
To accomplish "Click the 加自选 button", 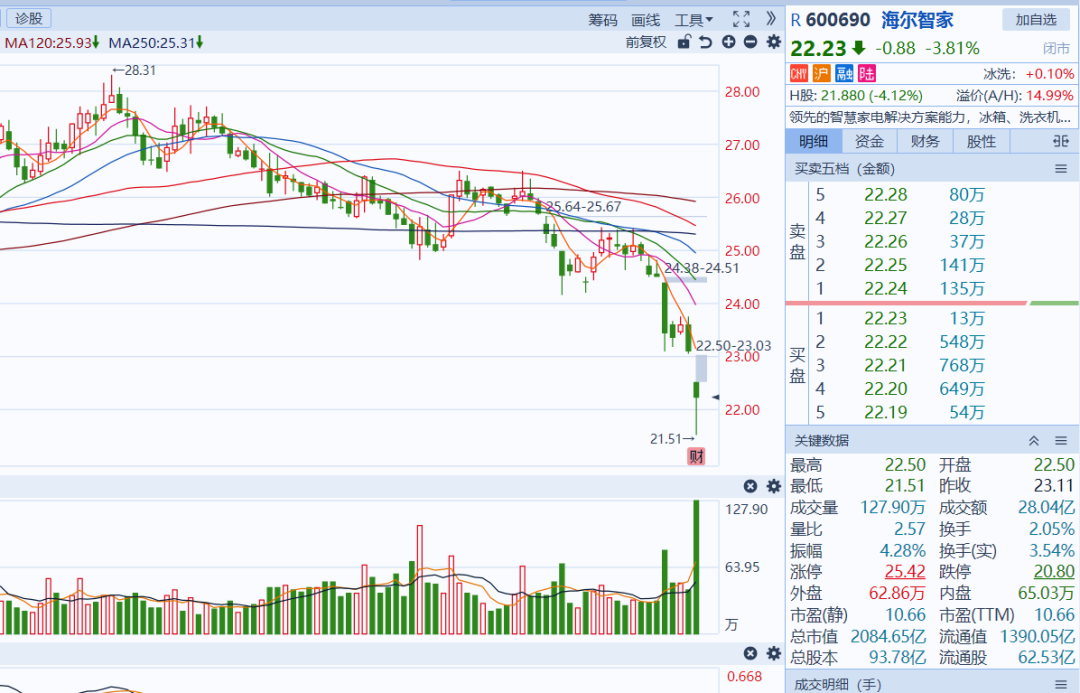I will click(x=1036, y=20).
